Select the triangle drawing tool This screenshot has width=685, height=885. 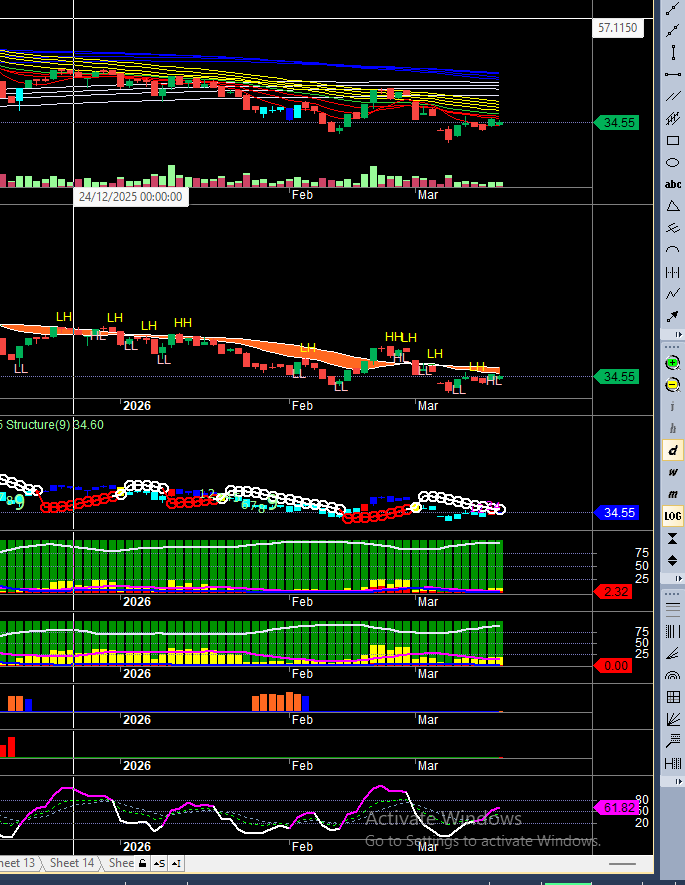673,206
